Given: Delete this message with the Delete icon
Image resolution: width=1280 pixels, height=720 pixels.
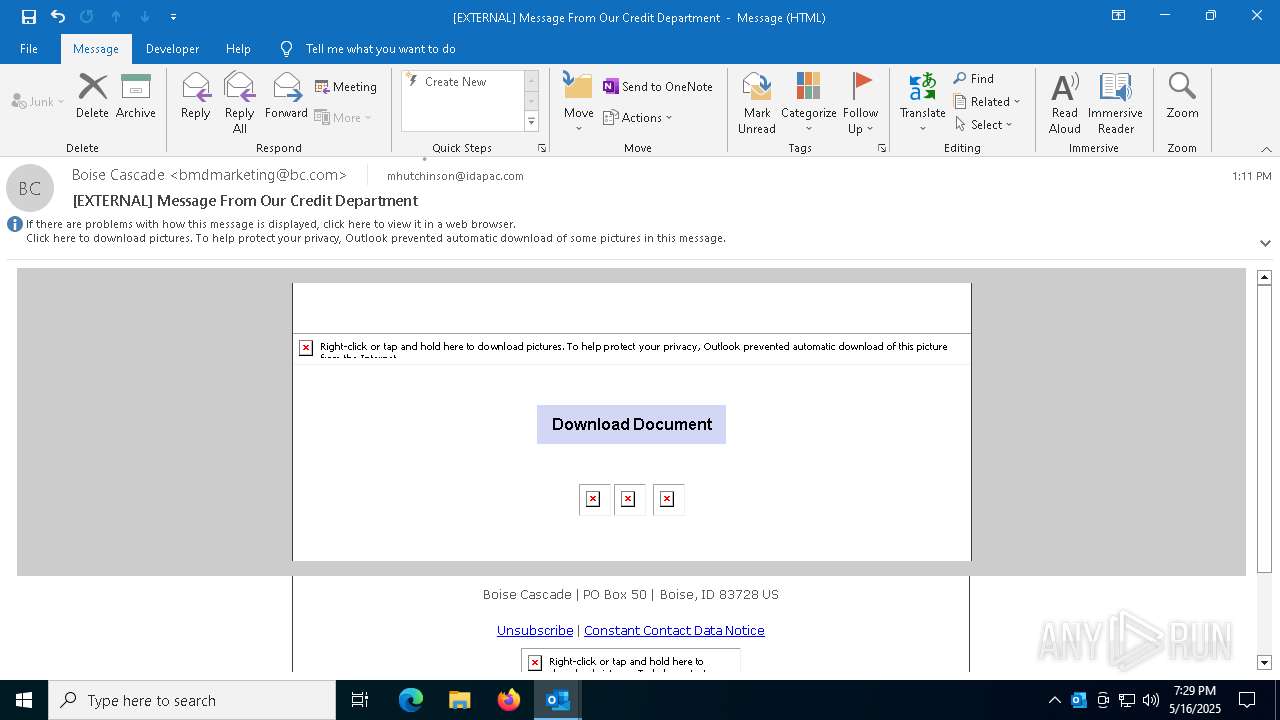Looking at the screenshot, I should [92, 96].
